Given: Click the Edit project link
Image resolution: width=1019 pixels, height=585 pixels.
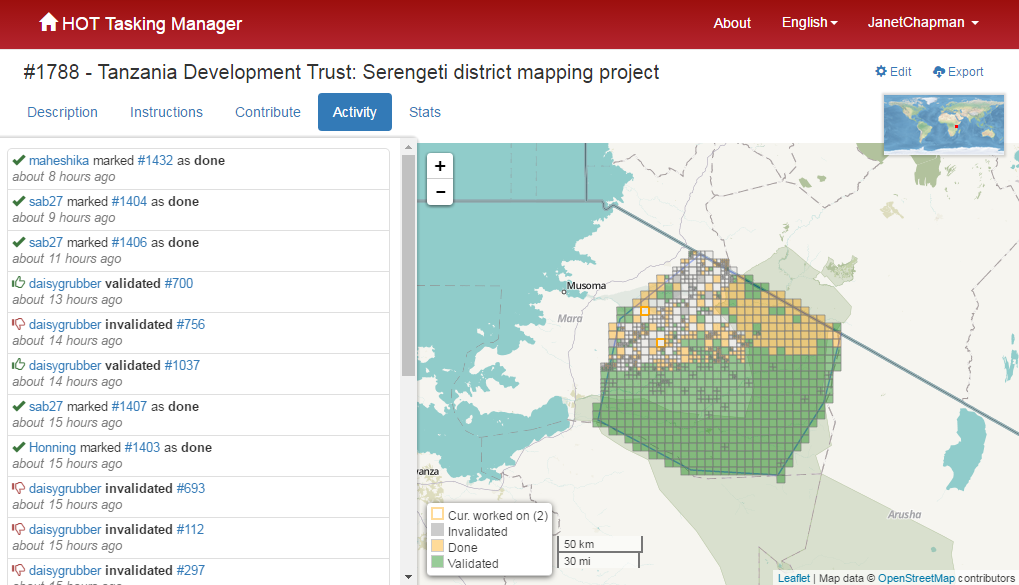Looking at the screenshot, I should [894, 72].
